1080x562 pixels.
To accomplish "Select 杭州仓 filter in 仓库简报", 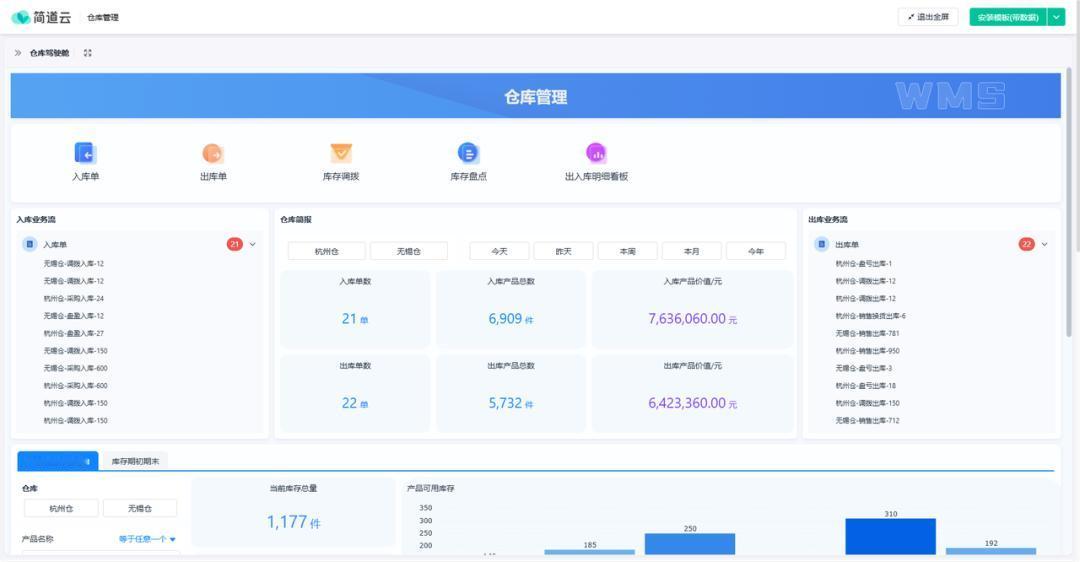I will 326,251.
